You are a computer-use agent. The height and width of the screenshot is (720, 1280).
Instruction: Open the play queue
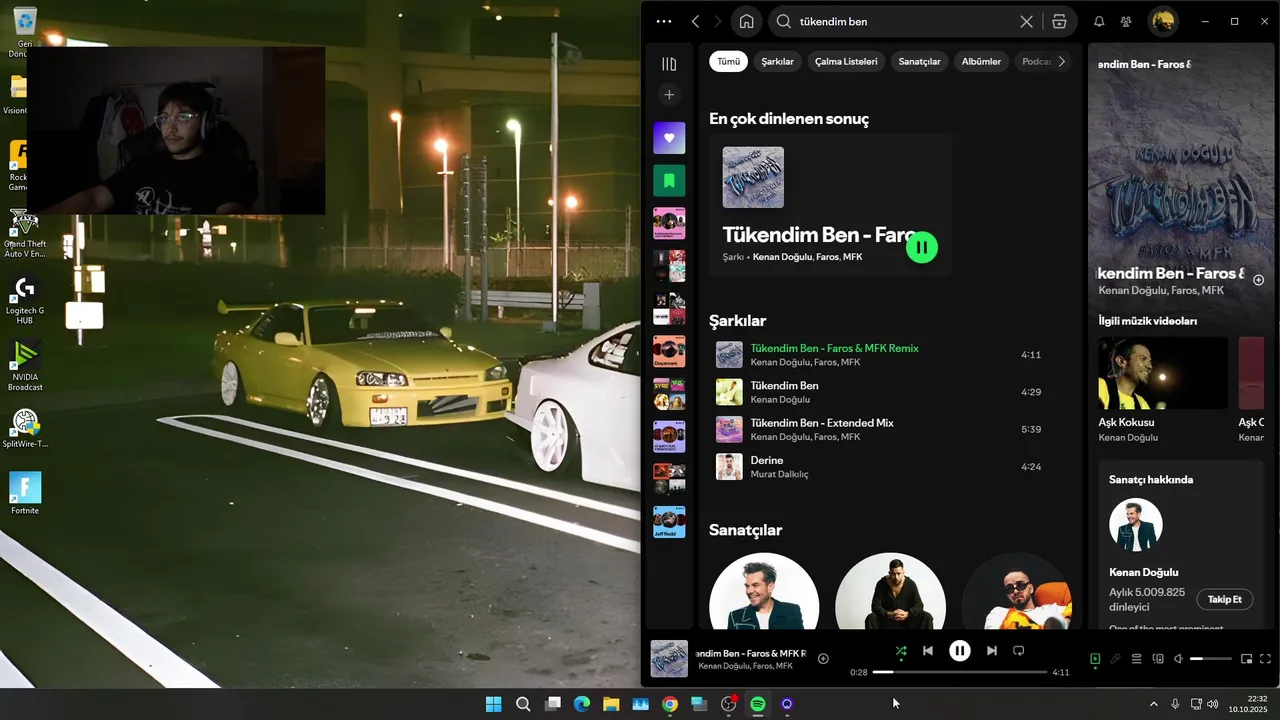(x=1136, y=659)
